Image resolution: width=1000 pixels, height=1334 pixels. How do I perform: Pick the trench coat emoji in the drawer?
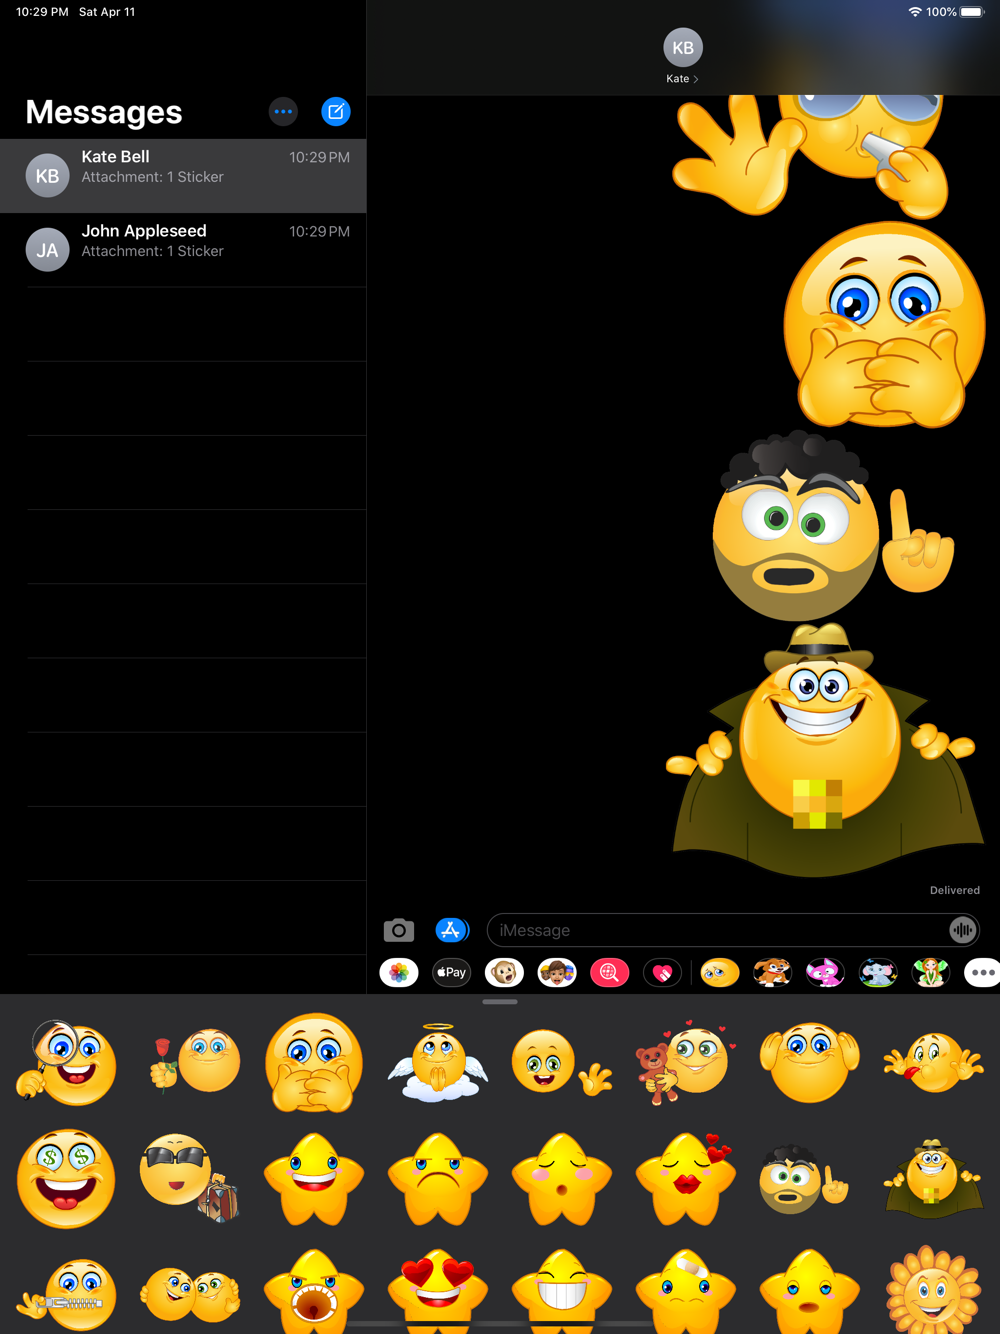click(x=934, y=1179)
